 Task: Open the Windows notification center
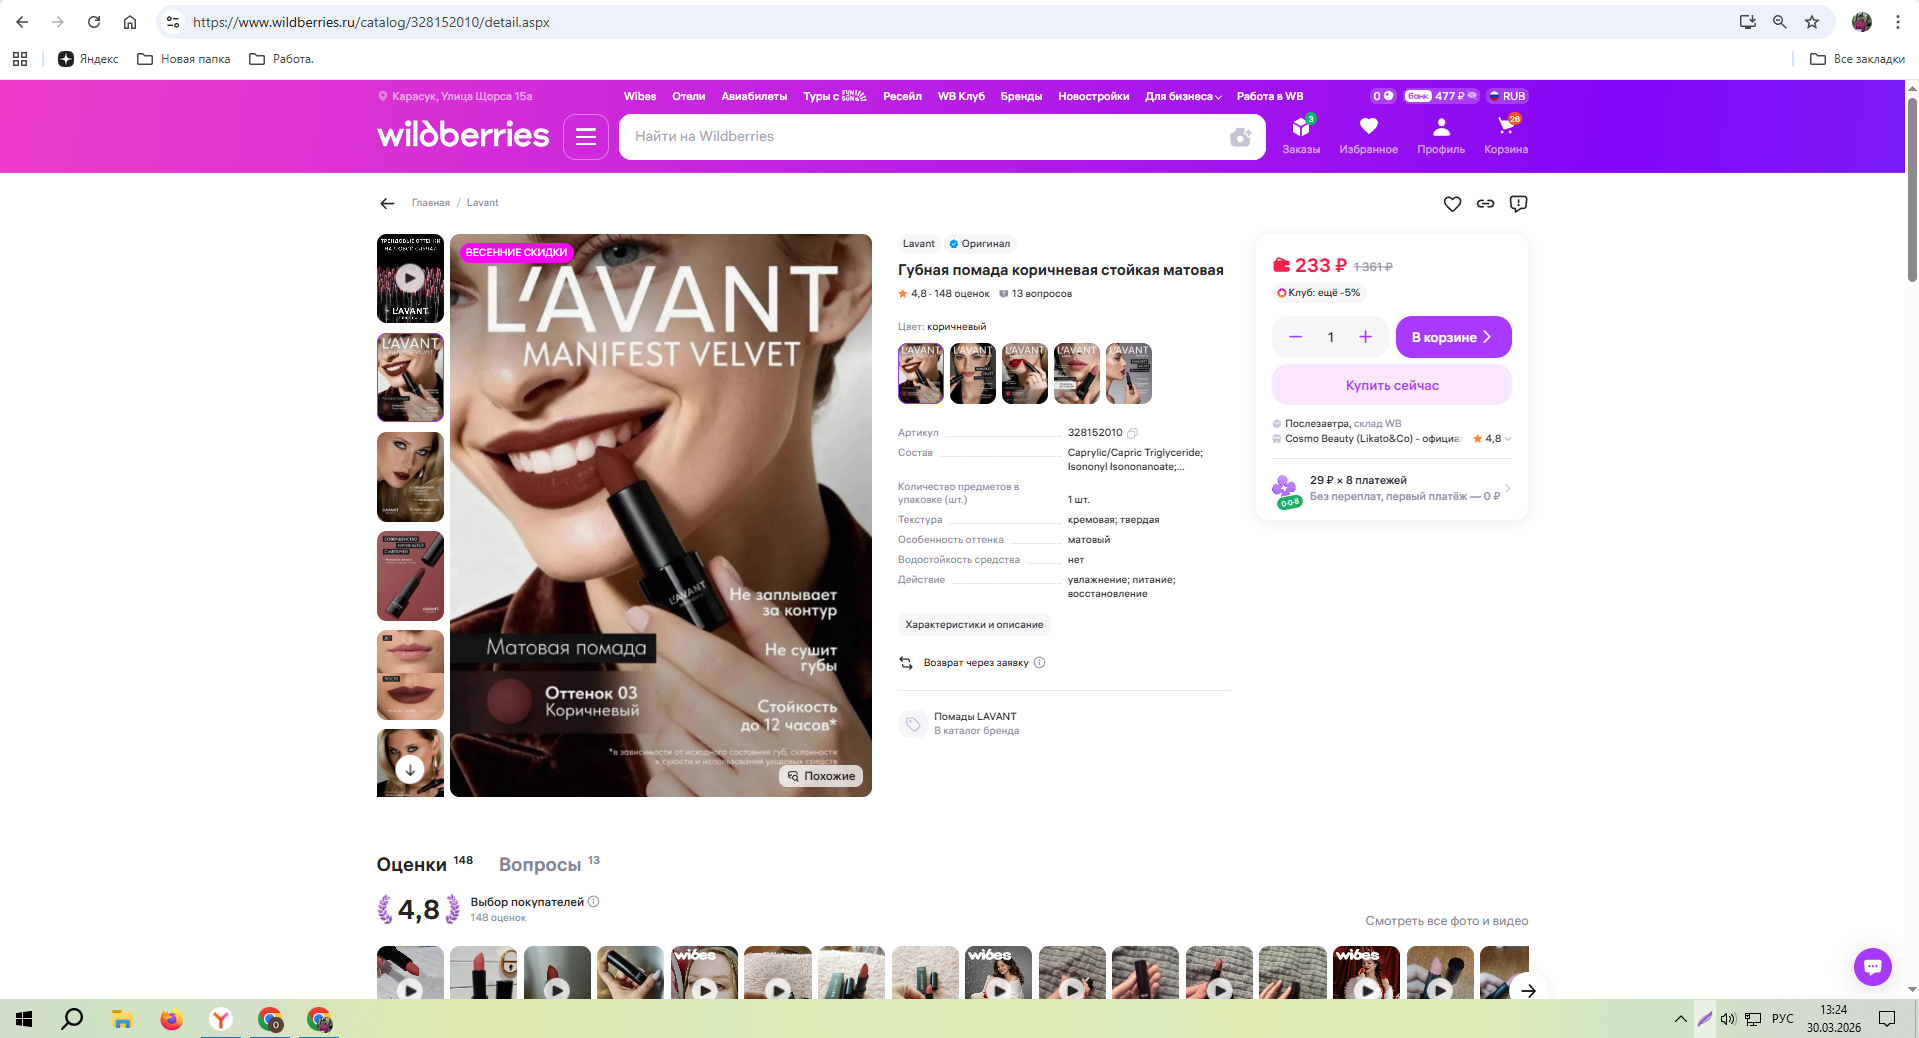coord(1887,1019)
